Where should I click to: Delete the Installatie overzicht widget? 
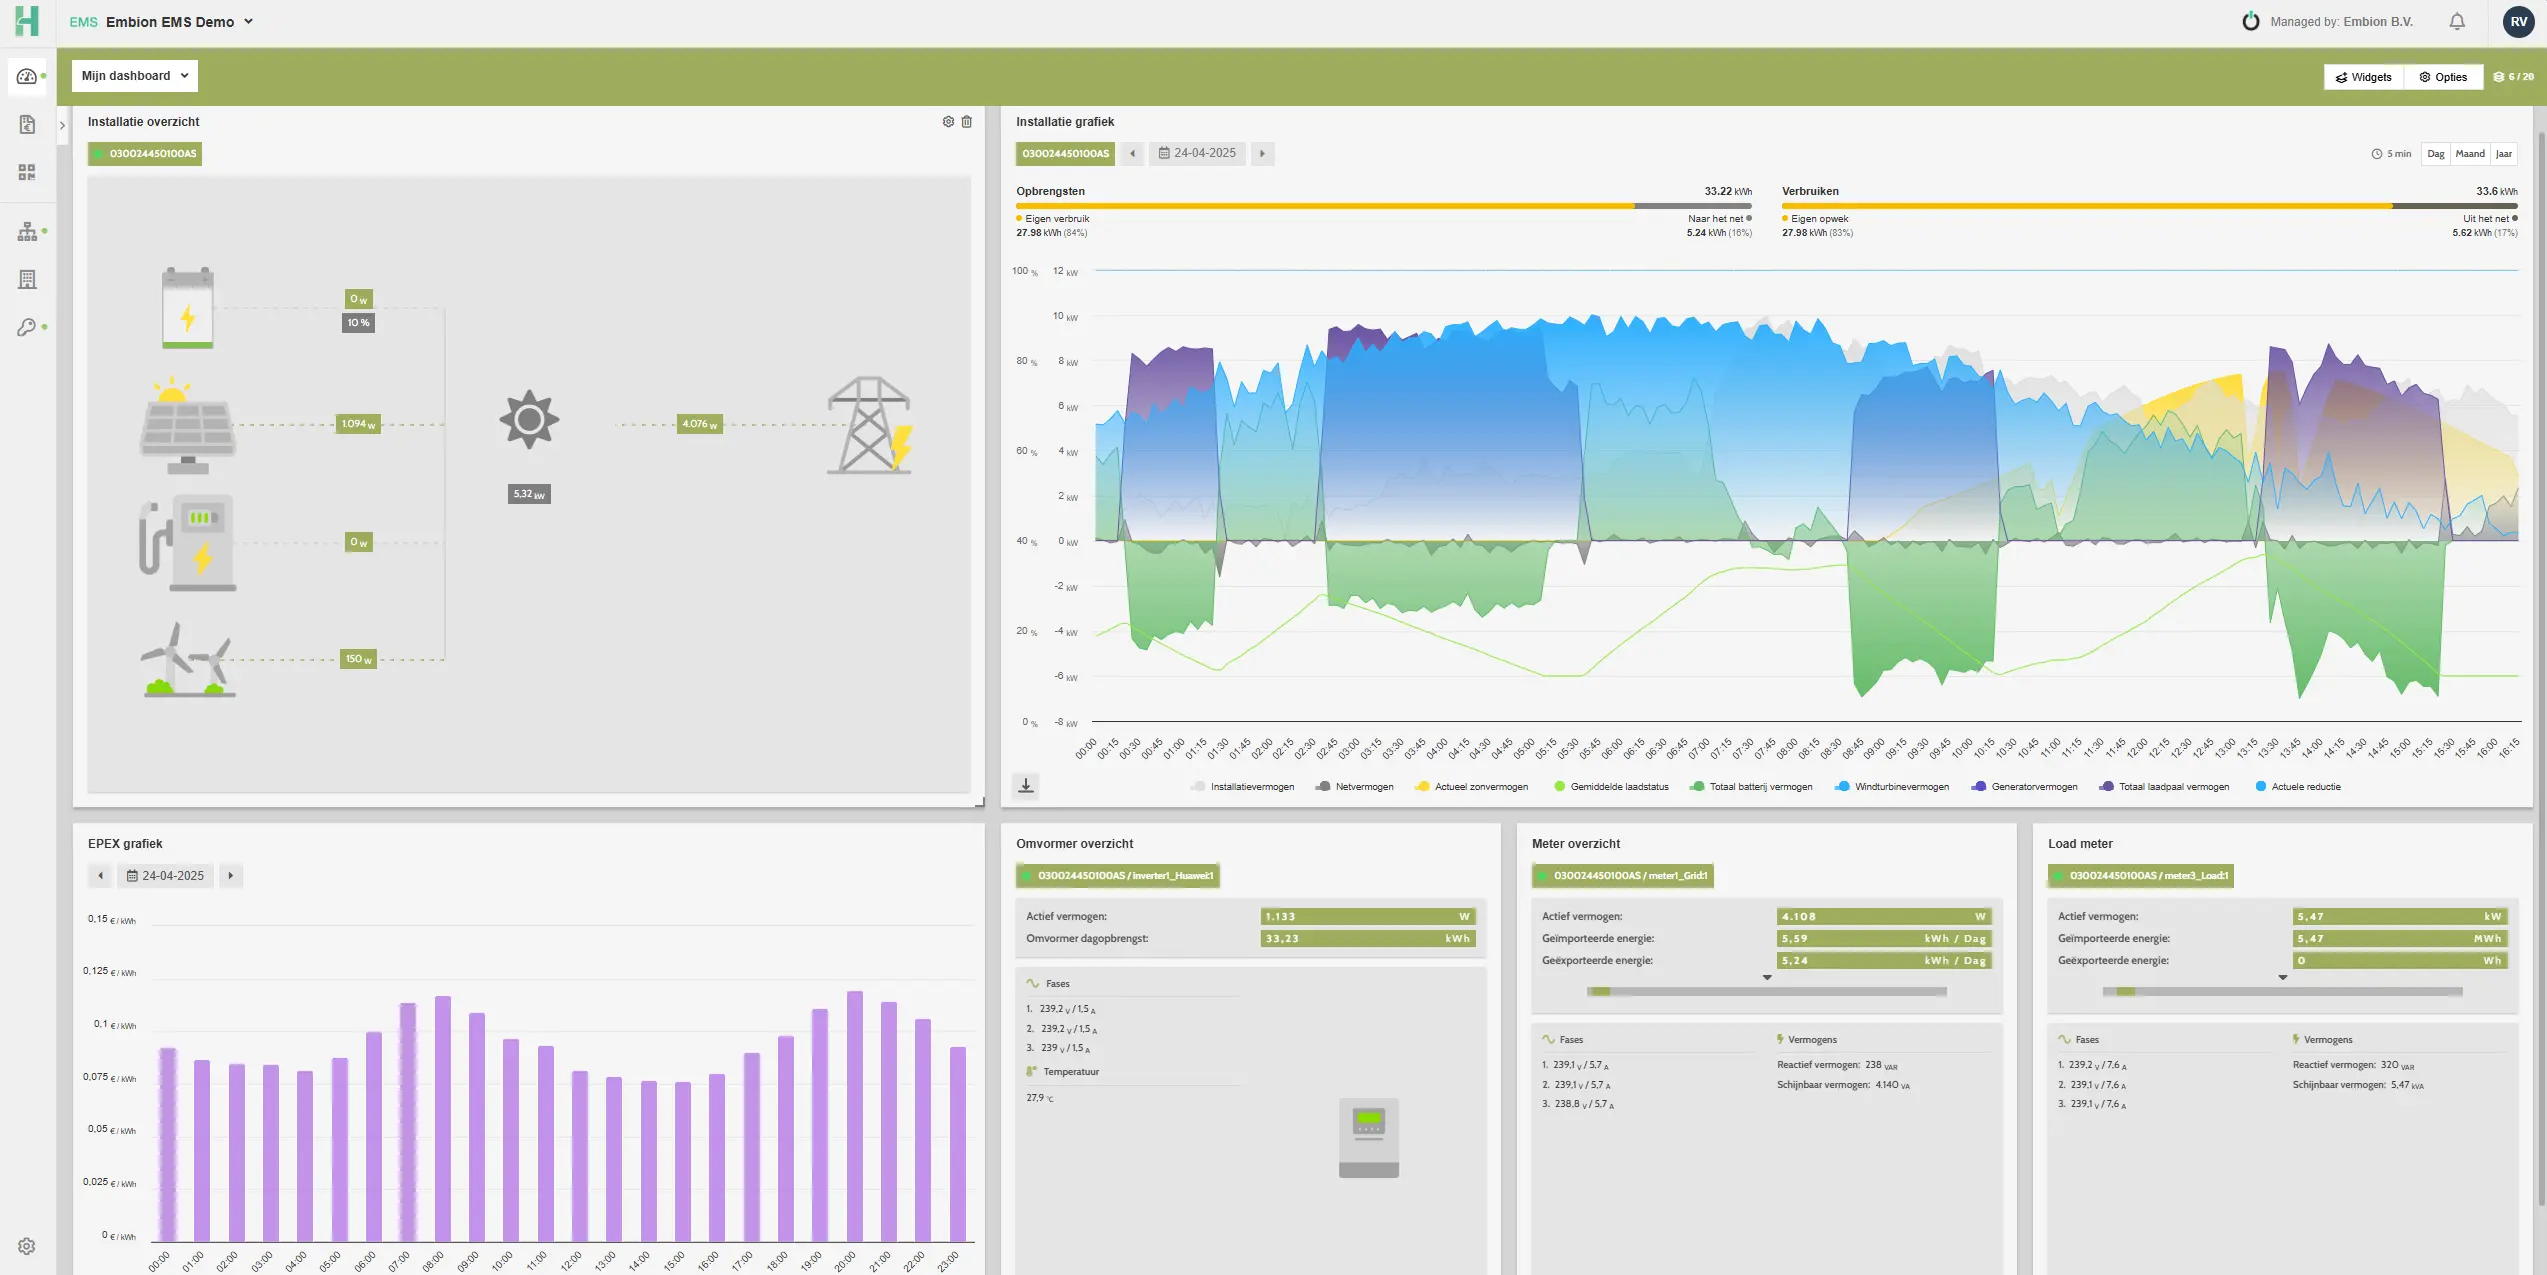click(967, 122)
